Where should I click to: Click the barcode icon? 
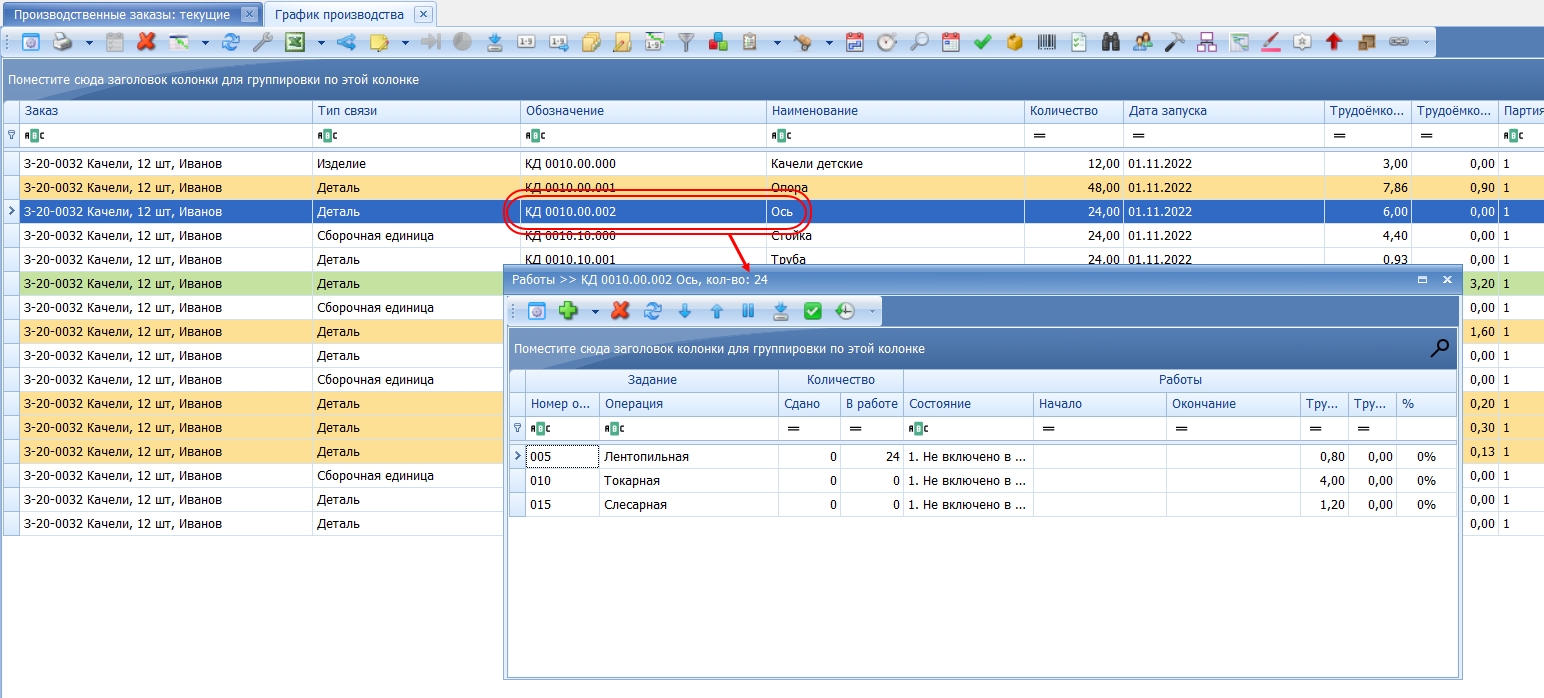click(x=1047, y=42)
